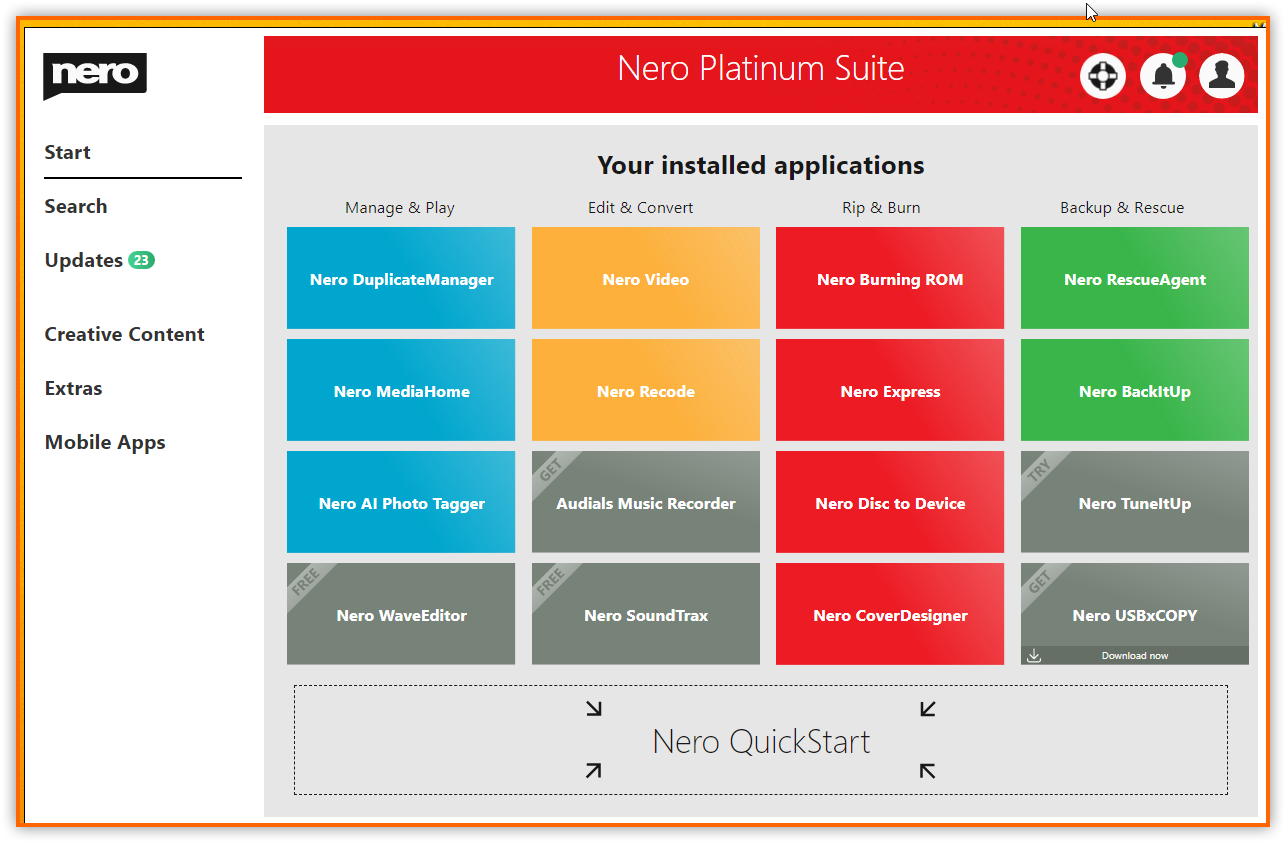This screenshot has width=1286, height=843.
Task: Open Nero Disc to Device
Action: pos(890,502)
